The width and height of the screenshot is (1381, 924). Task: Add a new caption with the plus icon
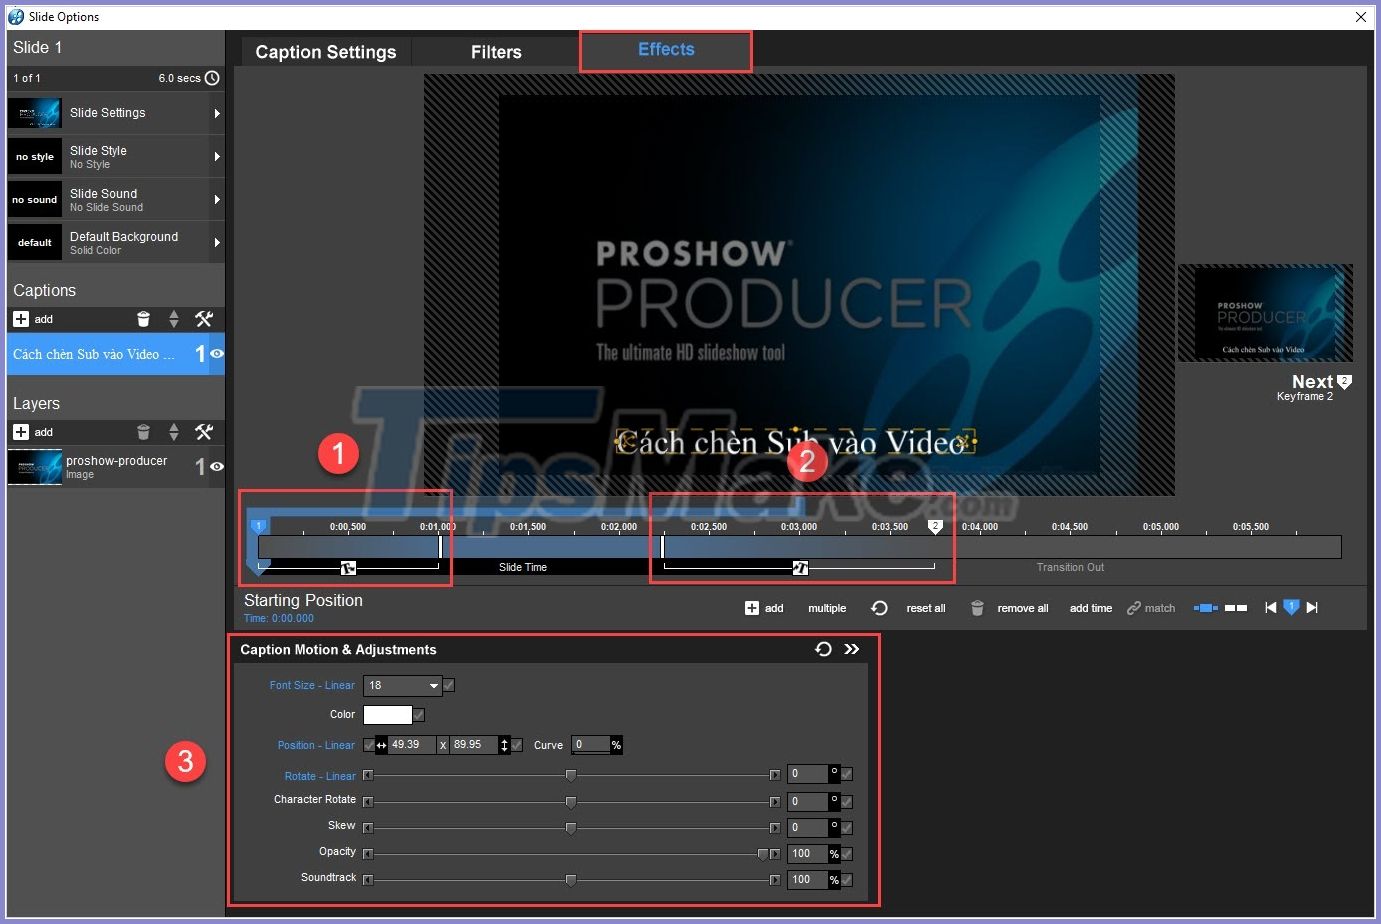click(20, 318)
